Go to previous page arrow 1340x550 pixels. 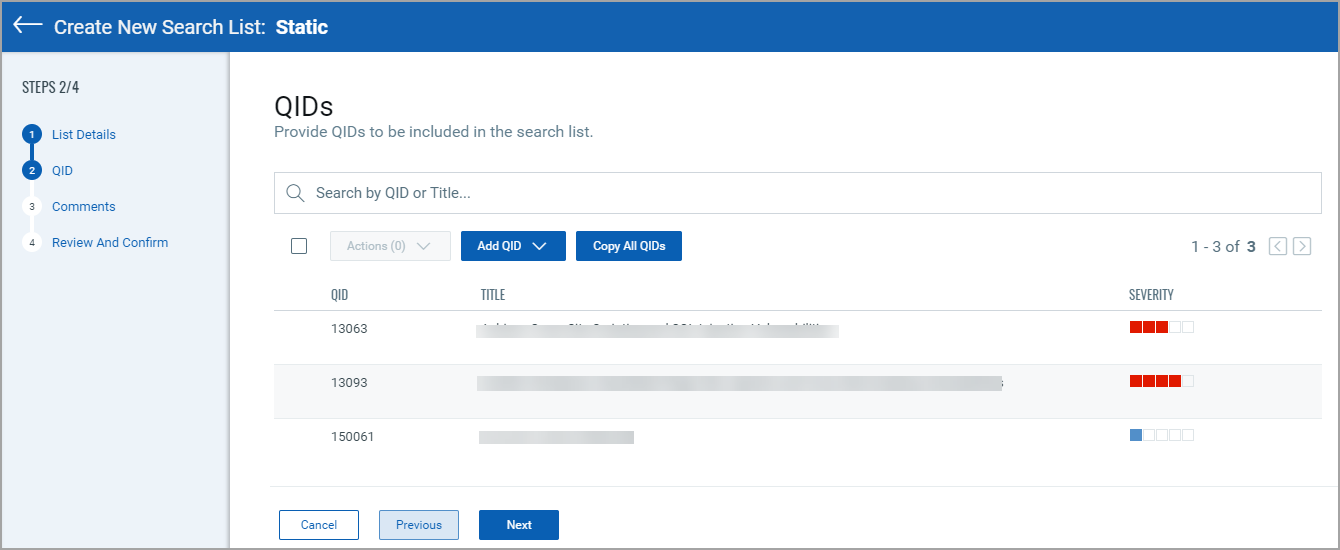point(1278,246)
